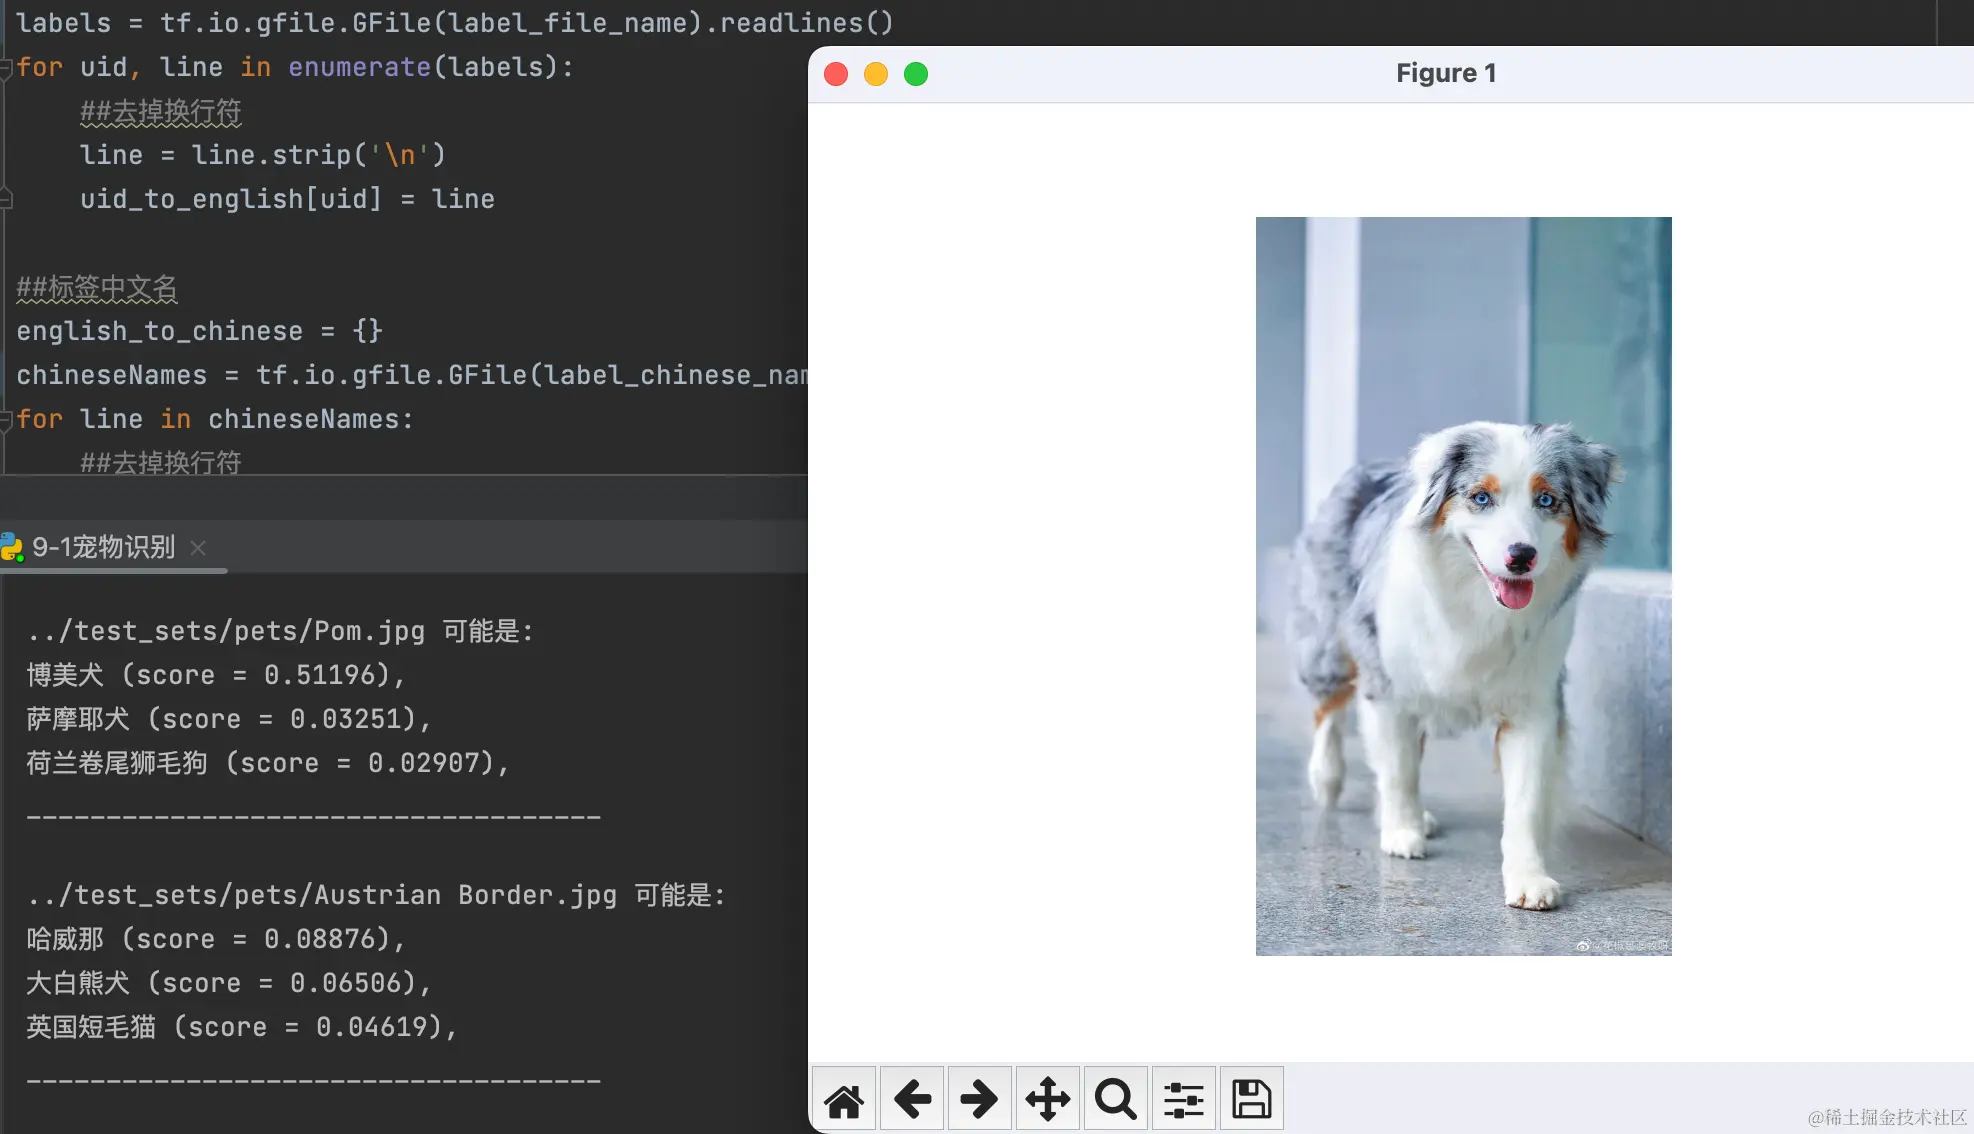Collapse the 'for uid, line' loop fold marker
This screenshot has height=1134, width=1974.
tap(6, 68)
